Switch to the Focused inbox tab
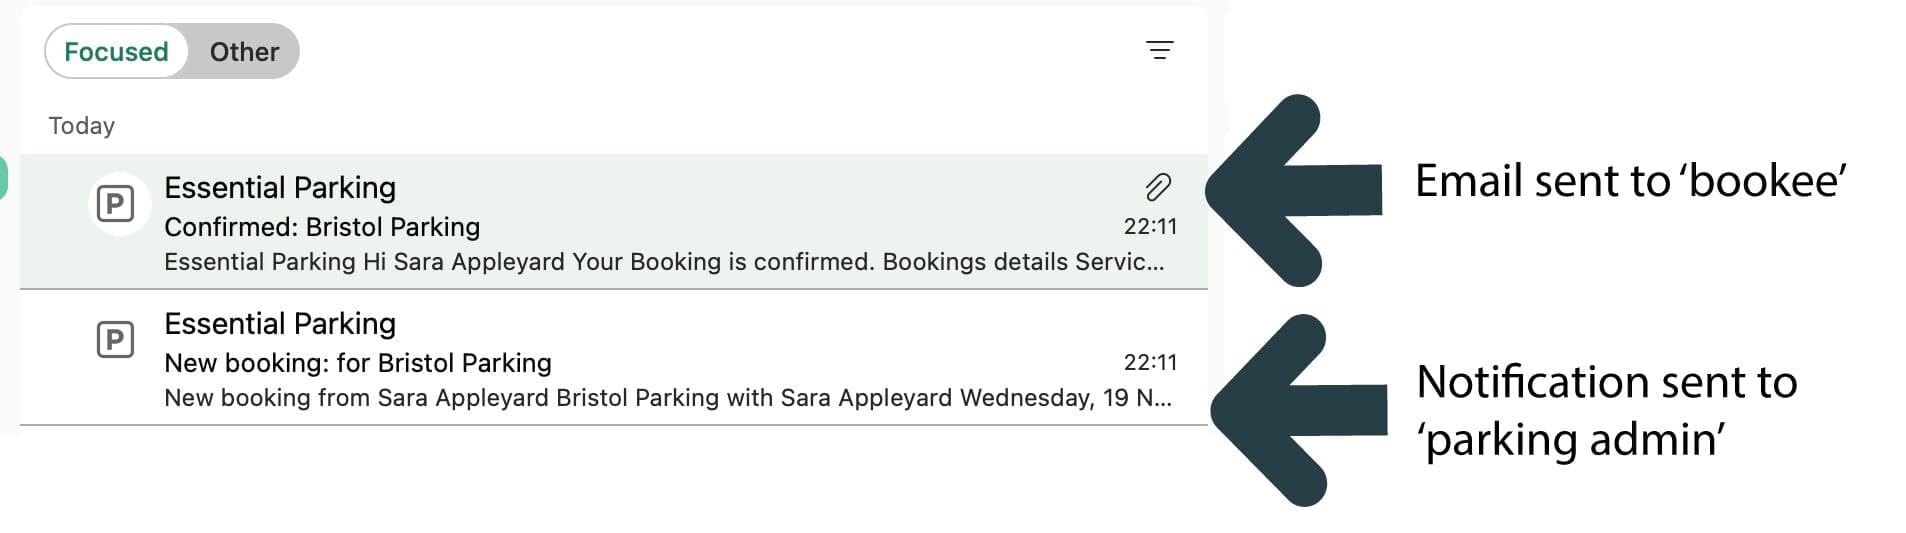The width and height of the screenshot is (1906, 533). coord(116,52)
